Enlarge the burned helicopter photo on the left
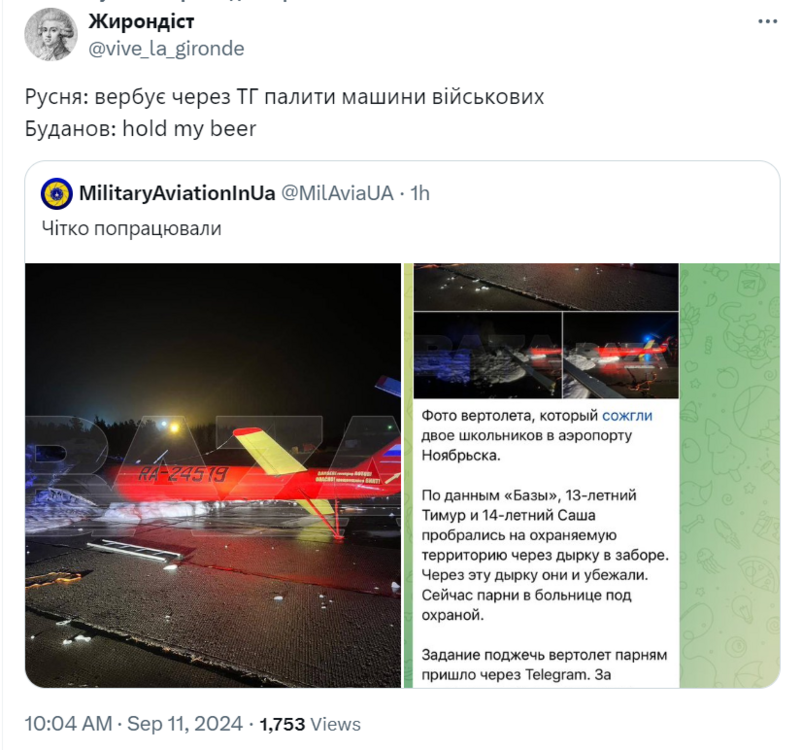The height and width of the screenshot is (750, 802). tap(213, 475)
